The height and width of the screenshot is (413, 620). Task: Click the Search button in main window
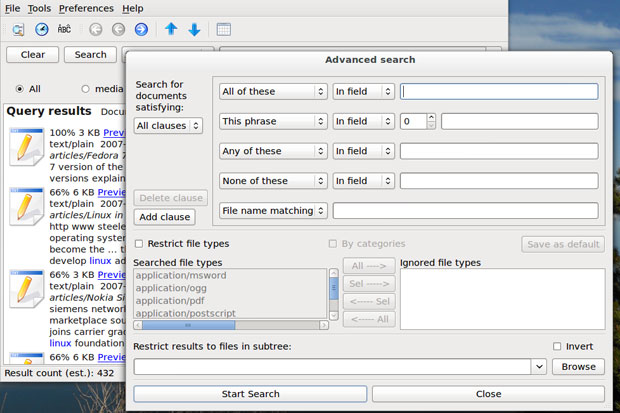tap(91, 55)
